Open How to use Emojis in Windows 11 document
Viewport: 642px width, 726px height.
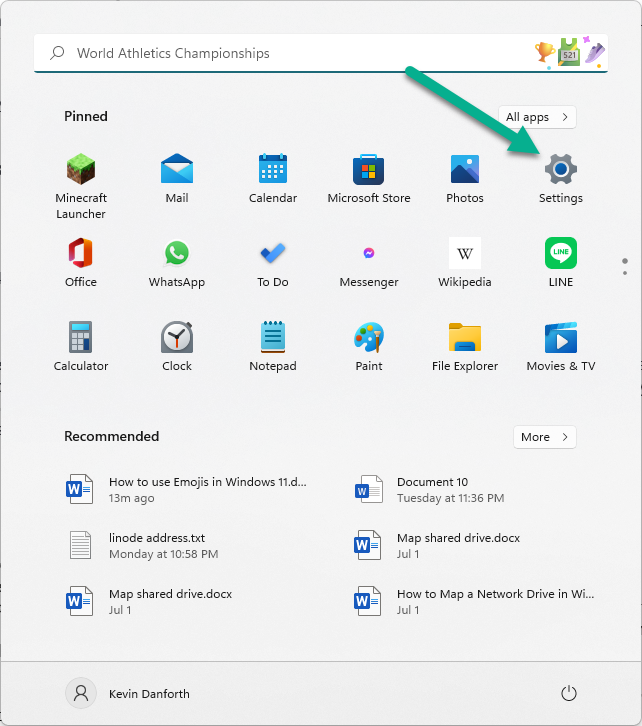tap(187, 489)
